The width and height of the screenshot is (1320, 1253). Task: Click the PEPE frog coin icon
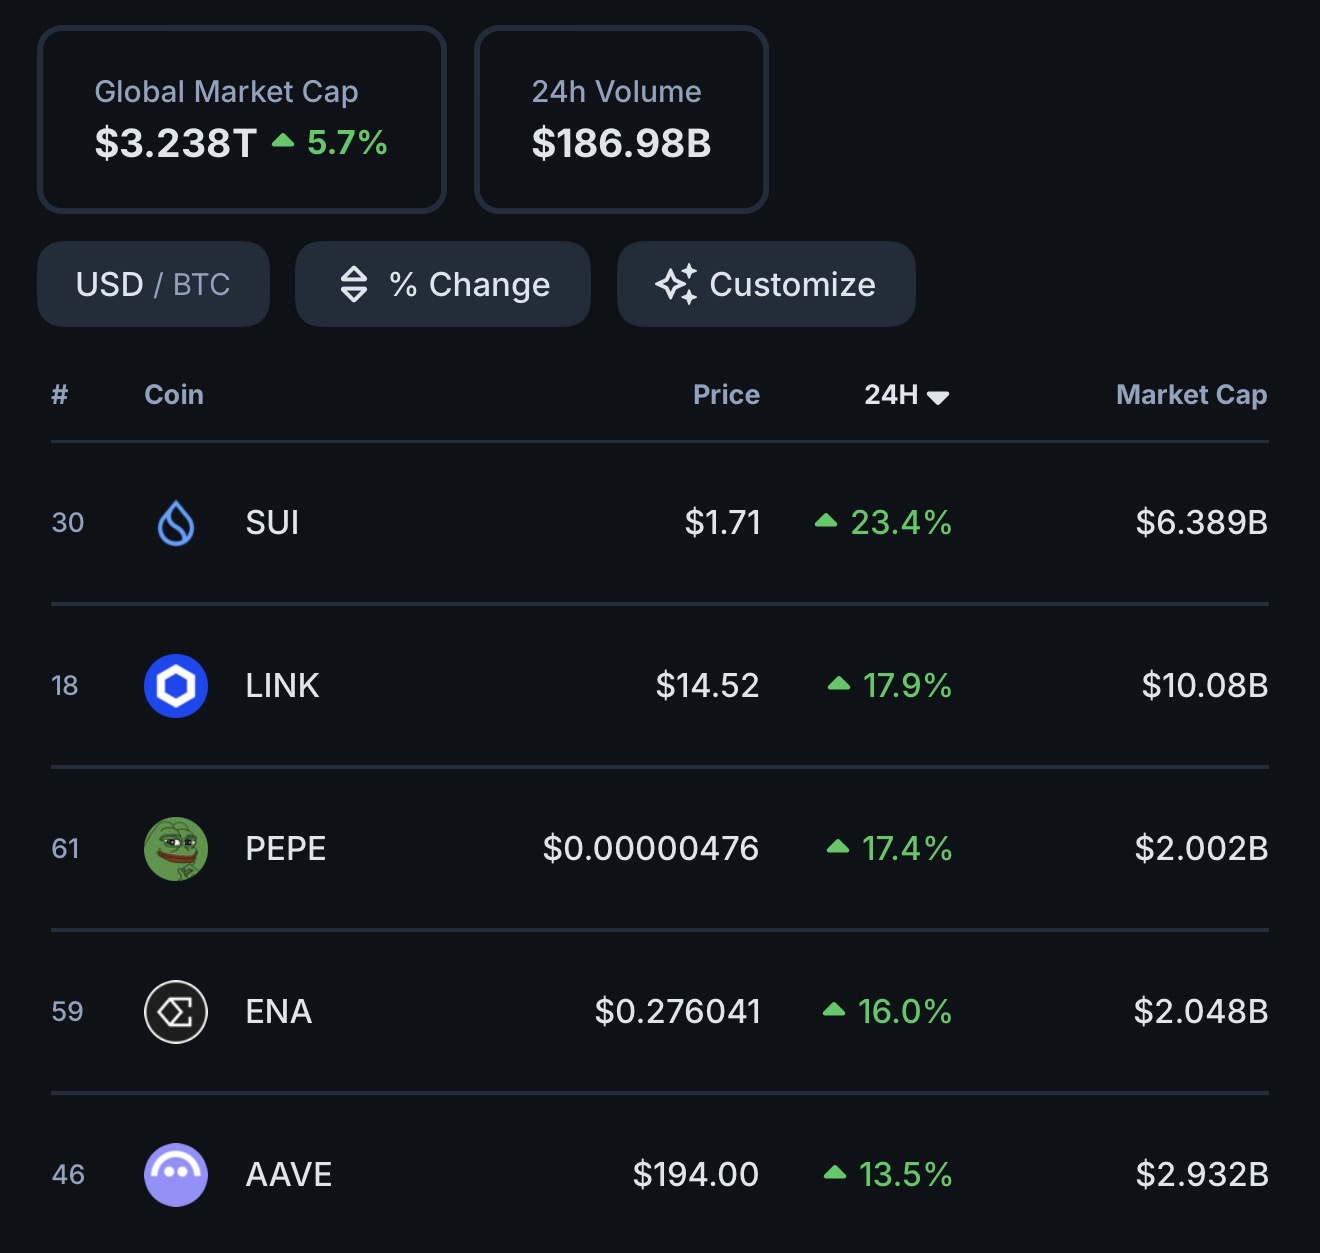pyautogui.click(x=176, y=849)
